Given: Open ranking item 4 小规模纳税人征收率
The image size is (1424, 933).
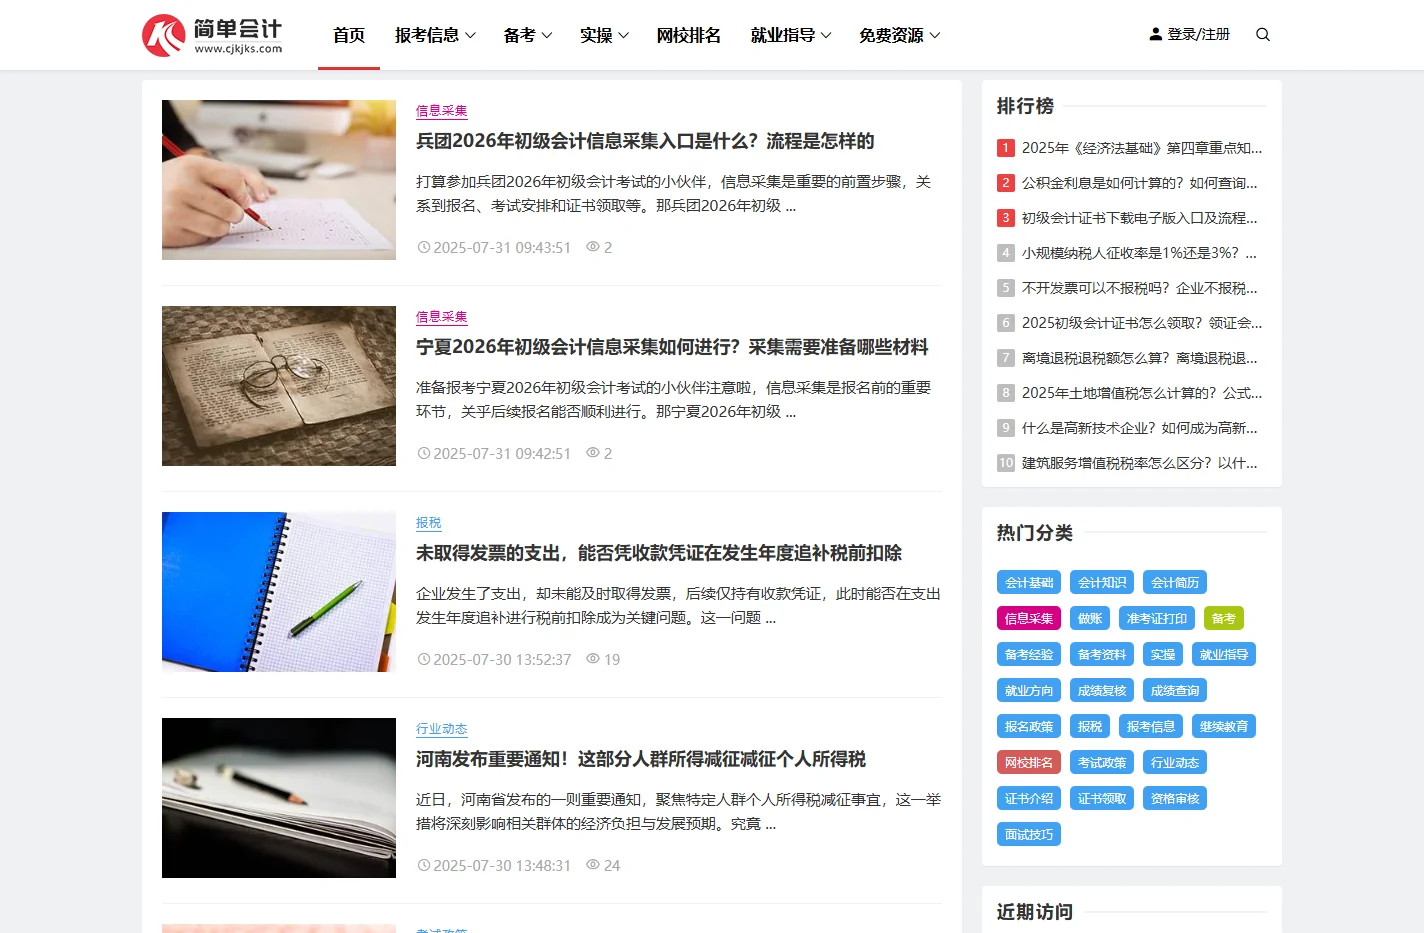Looking at the screenshot, I should [x=1140, y=253].
